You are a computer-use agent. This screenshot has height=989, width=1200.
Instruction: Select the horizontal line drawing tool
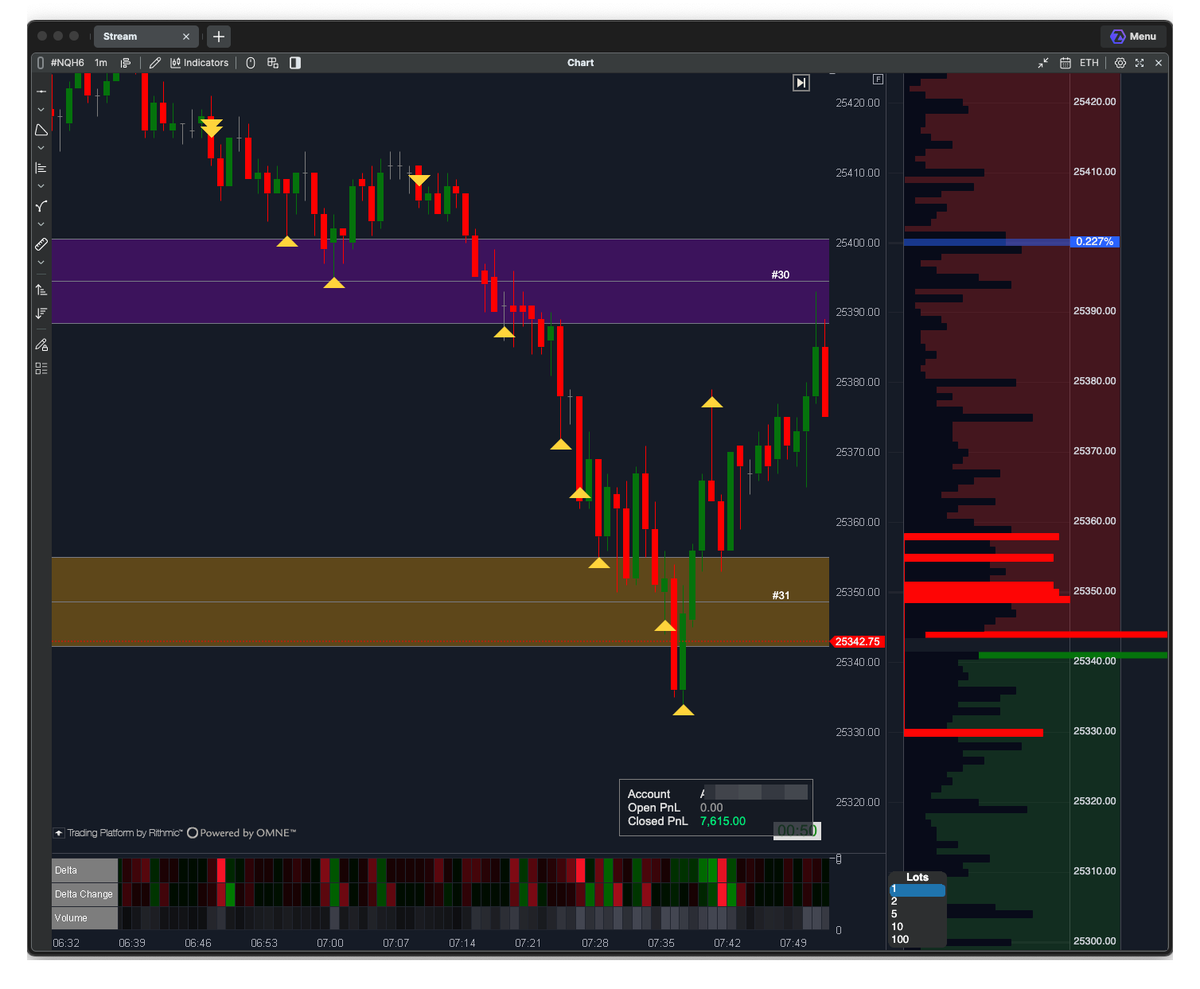(41, 91)
